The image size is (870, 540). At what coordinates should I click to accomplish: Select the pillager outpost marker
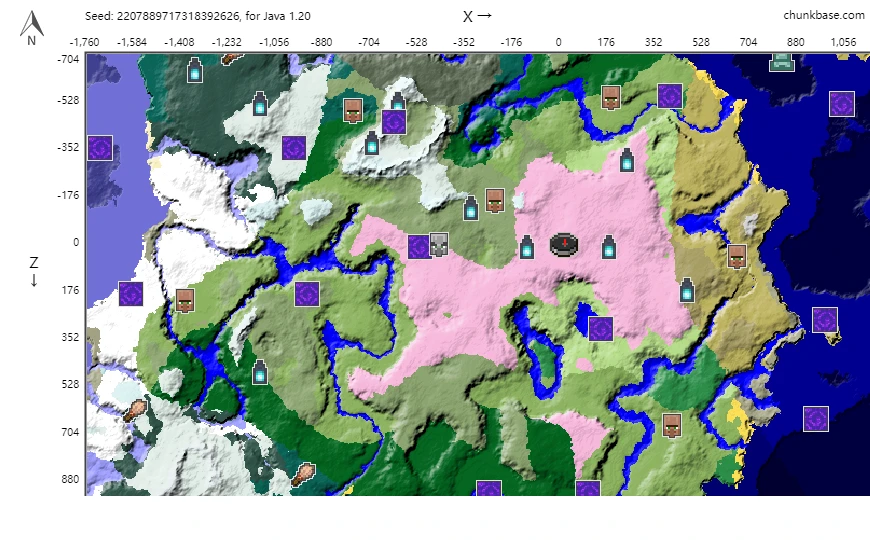[x=439, y=245]
